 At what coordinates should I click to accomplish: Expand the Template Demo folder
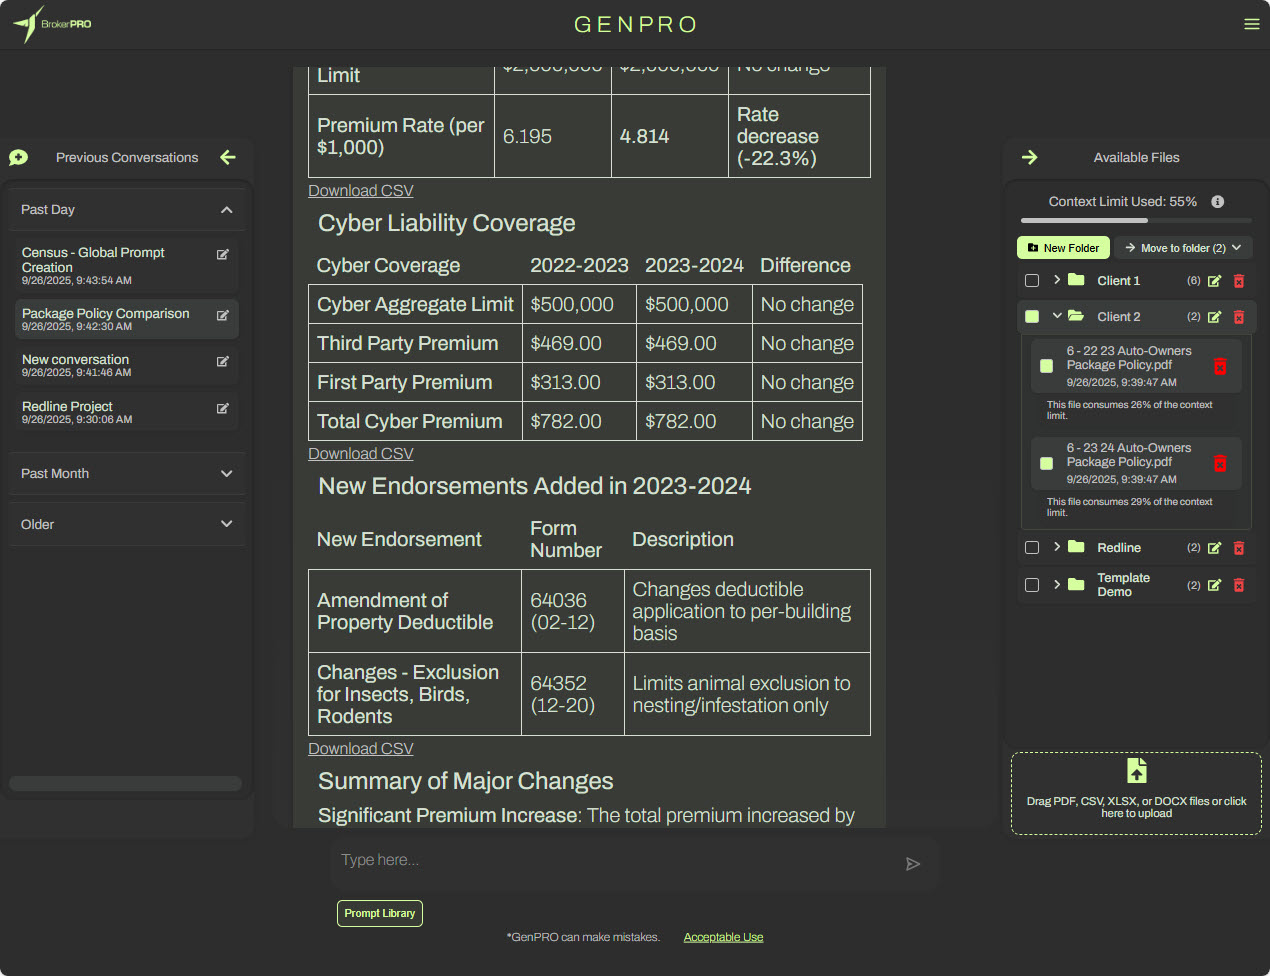point(1057,585)
